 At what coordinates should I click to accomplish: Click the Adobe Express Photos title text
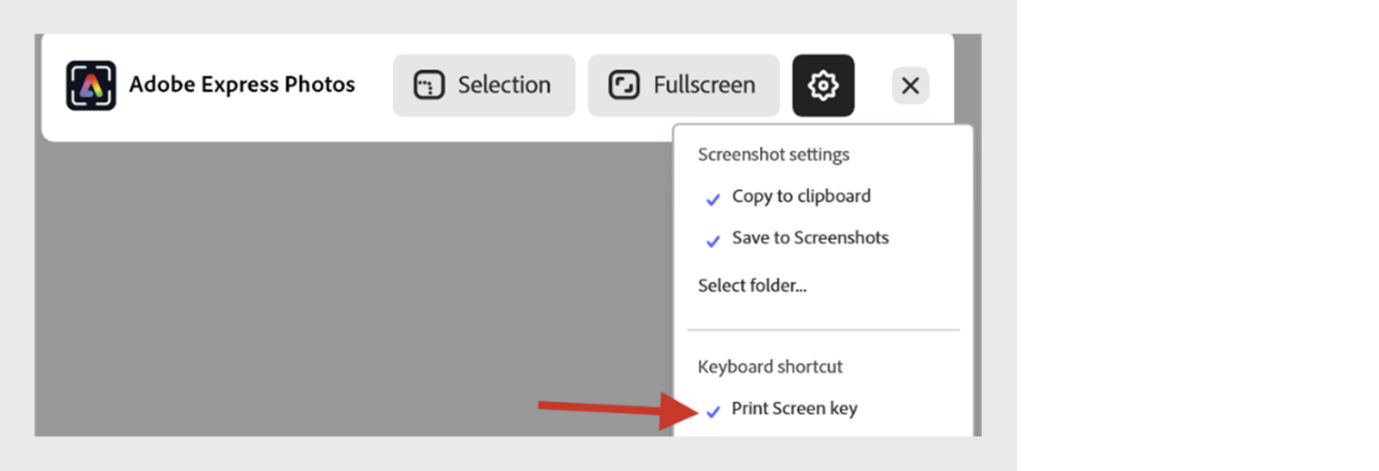click(242, 85)
